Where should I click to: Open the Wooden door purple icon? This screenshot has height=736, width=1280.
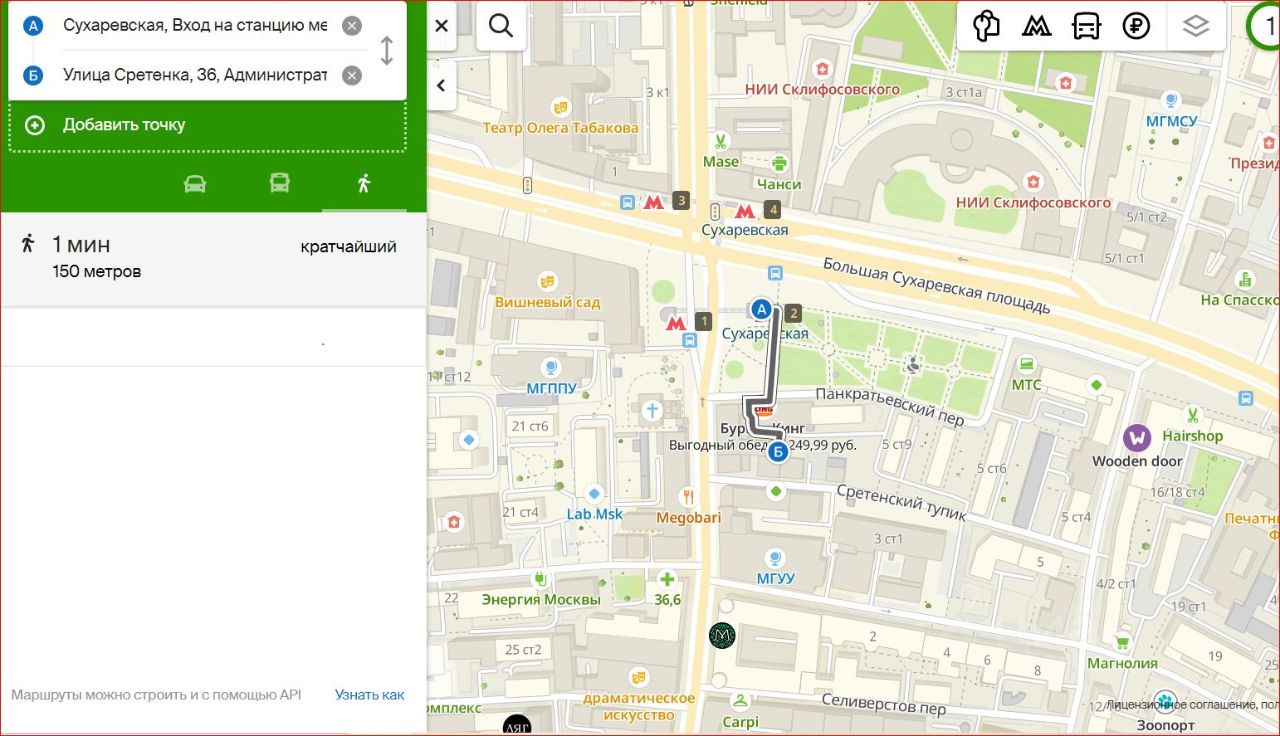pyautogui.click(x=1137, y=437)
